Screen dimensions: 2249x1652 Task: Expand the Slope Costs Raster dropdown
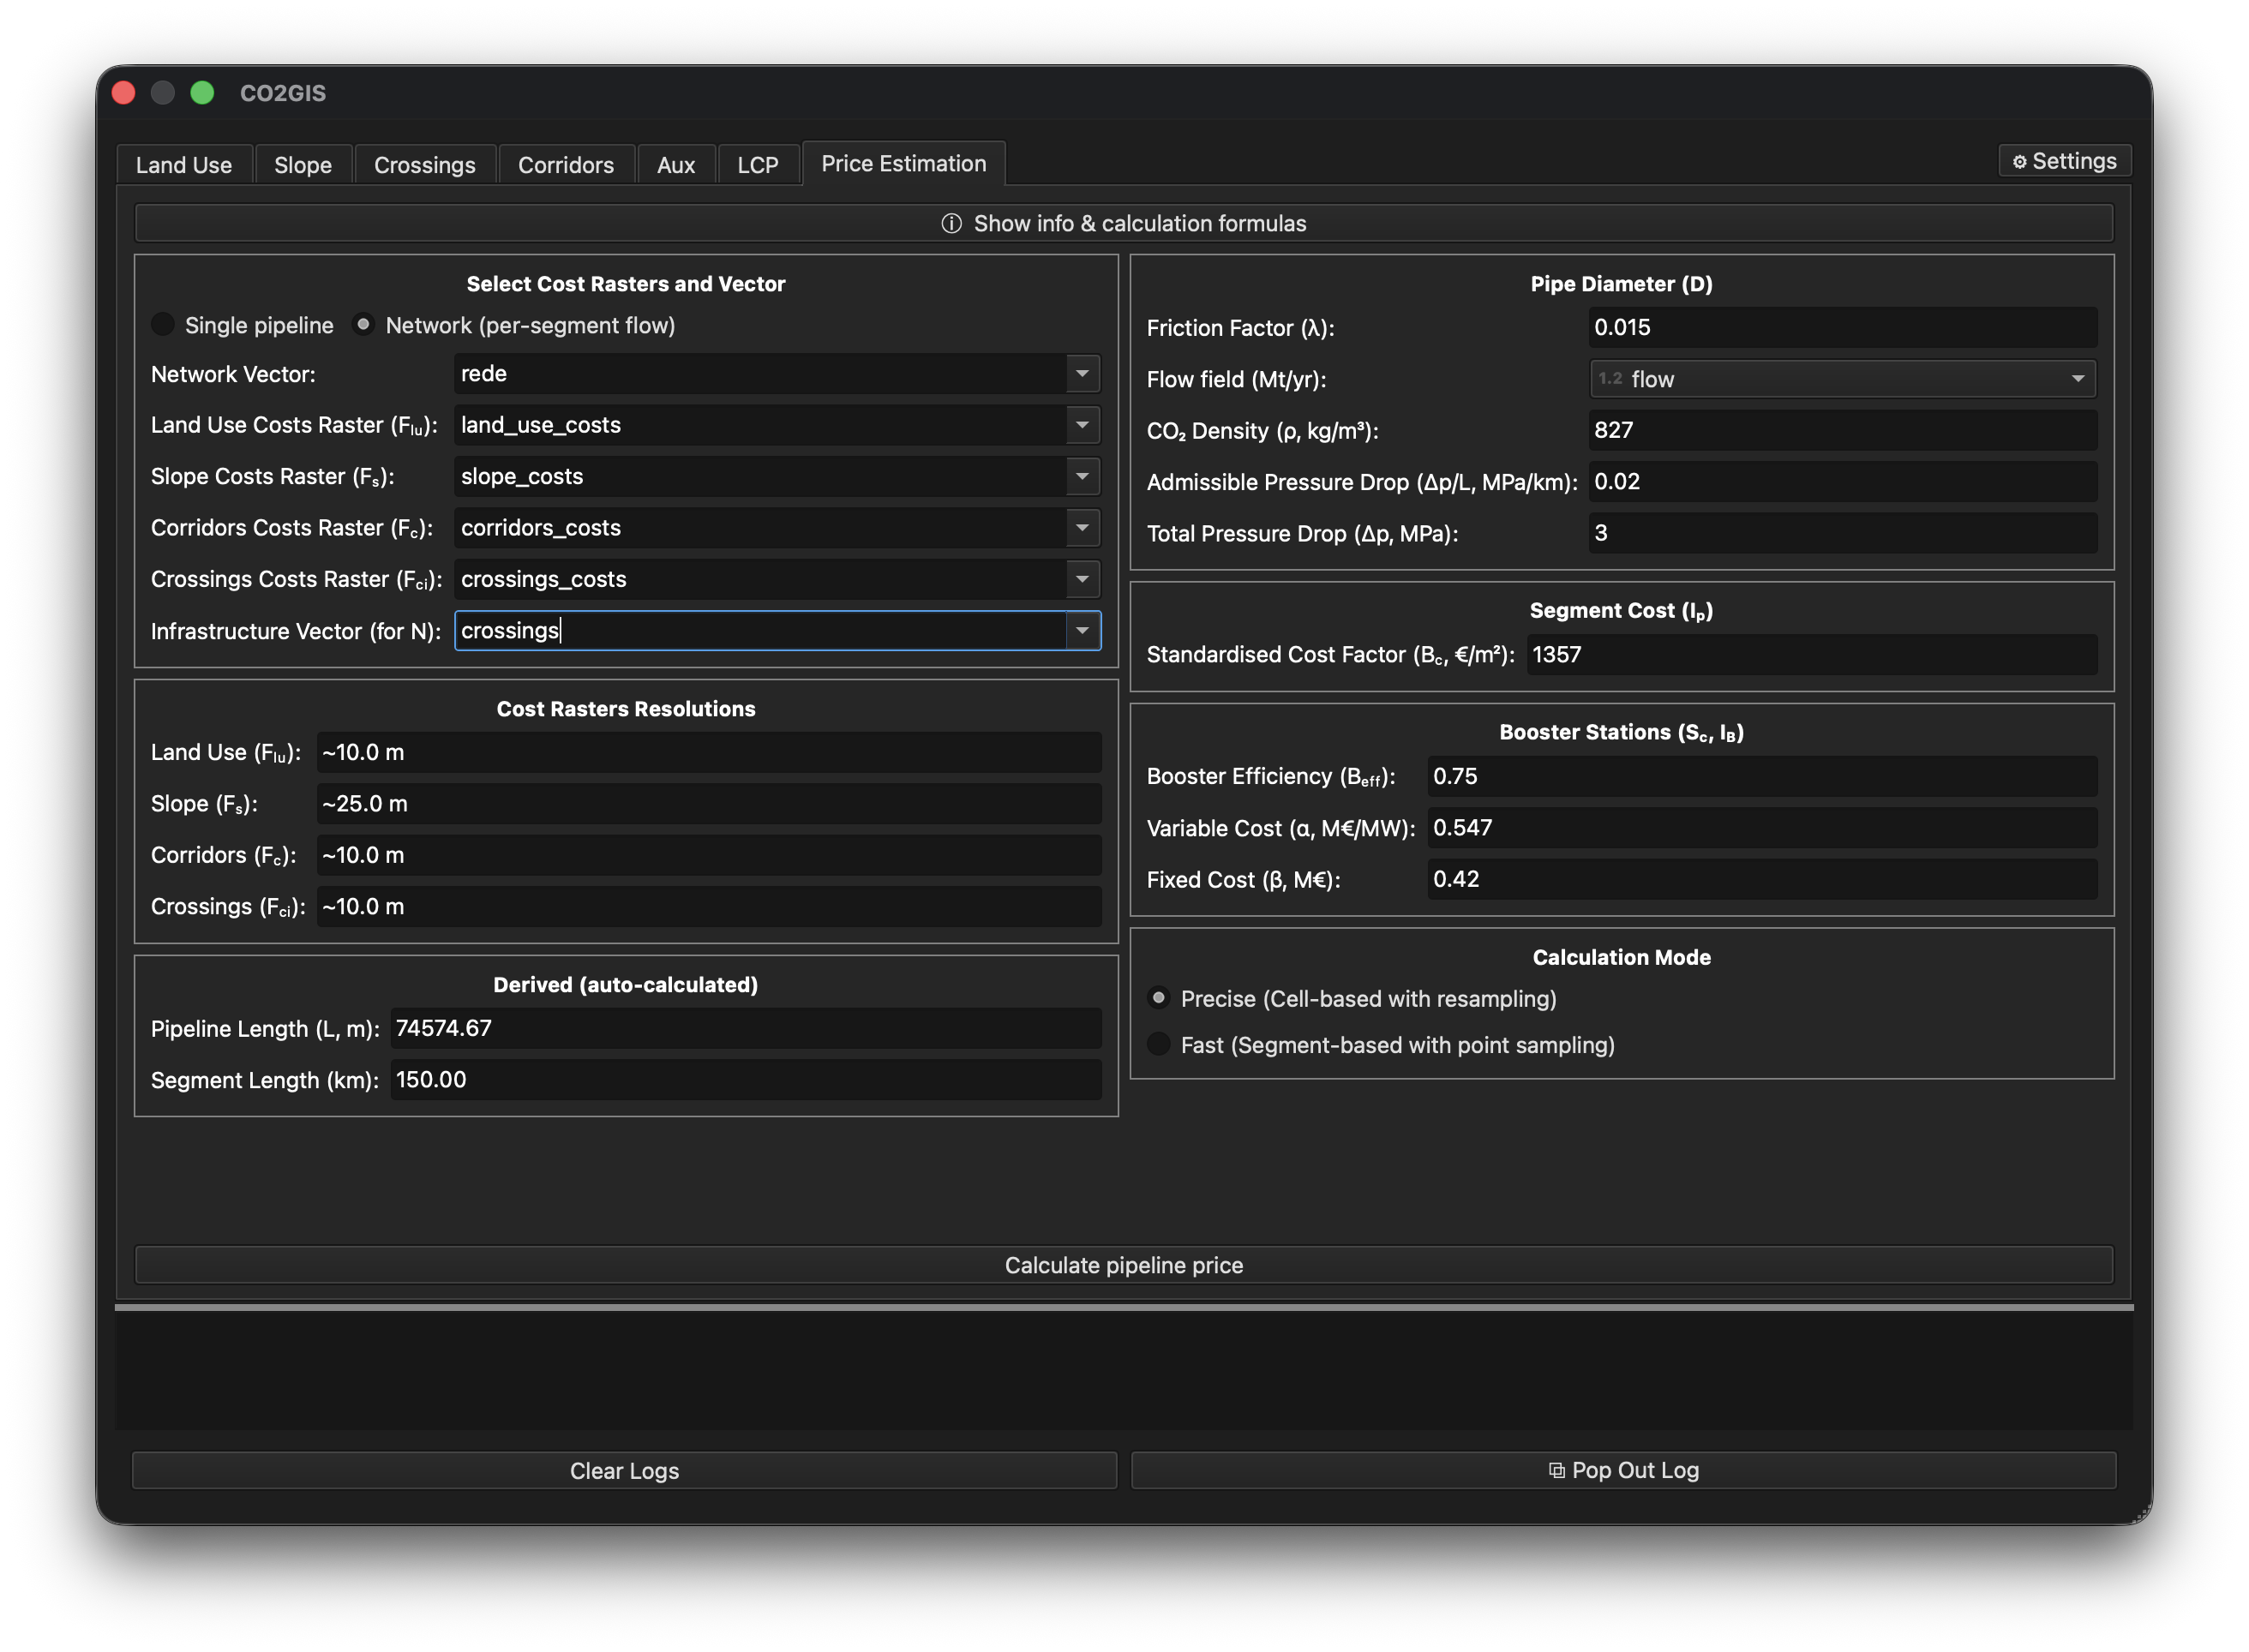pyautogui.click(x=1082, y=476)
